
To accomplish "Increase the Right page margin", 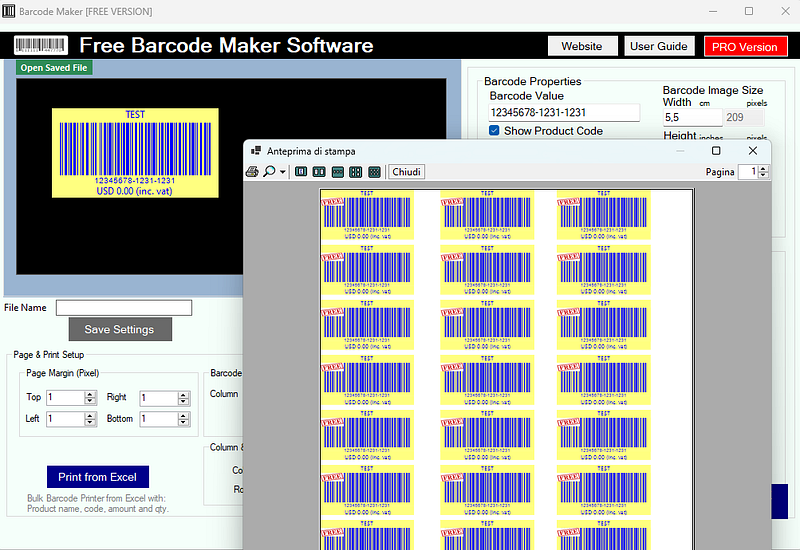I will point(184,395).
